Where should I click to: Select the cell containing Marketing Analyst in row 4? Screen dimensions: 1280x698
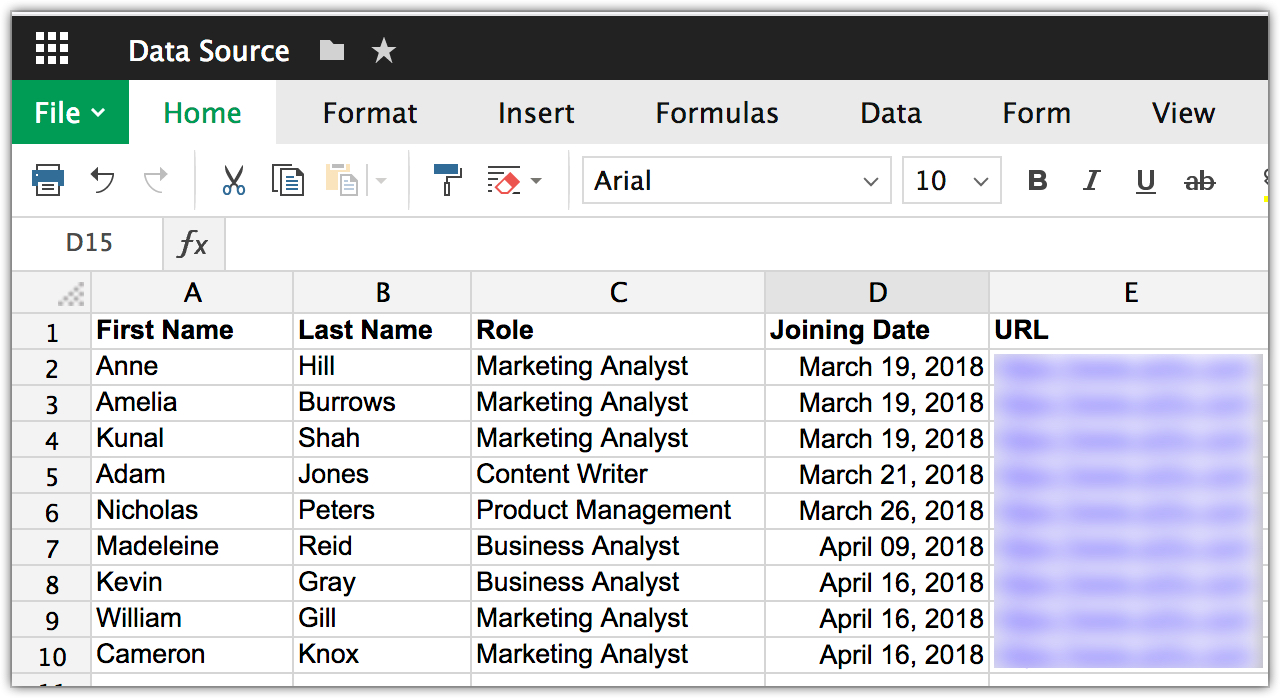click(582, 438)
